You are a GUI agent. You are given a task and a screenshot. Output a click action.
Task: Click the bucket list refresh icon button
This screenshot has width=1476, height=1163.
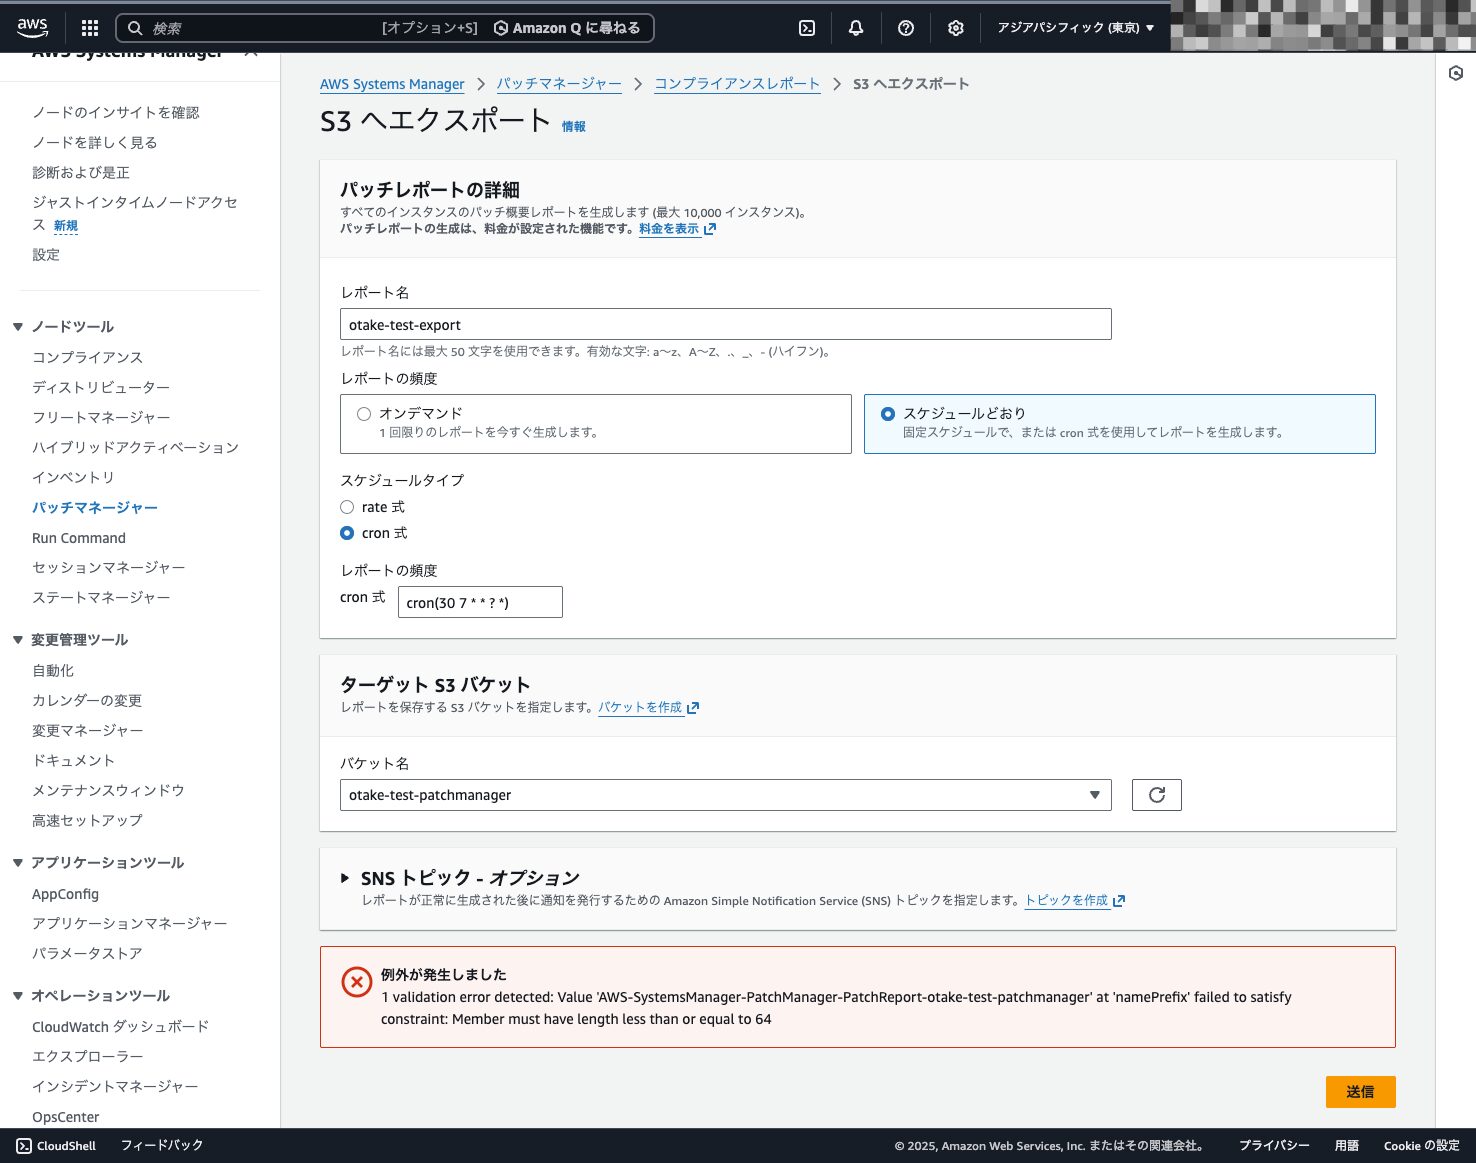tap(1157, 795)
